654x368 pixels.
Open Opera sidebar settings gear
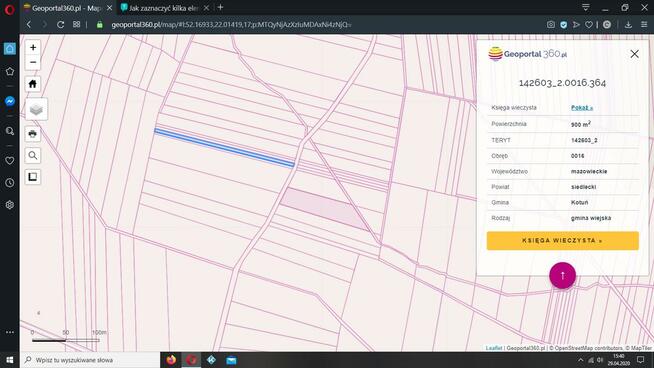10,205
